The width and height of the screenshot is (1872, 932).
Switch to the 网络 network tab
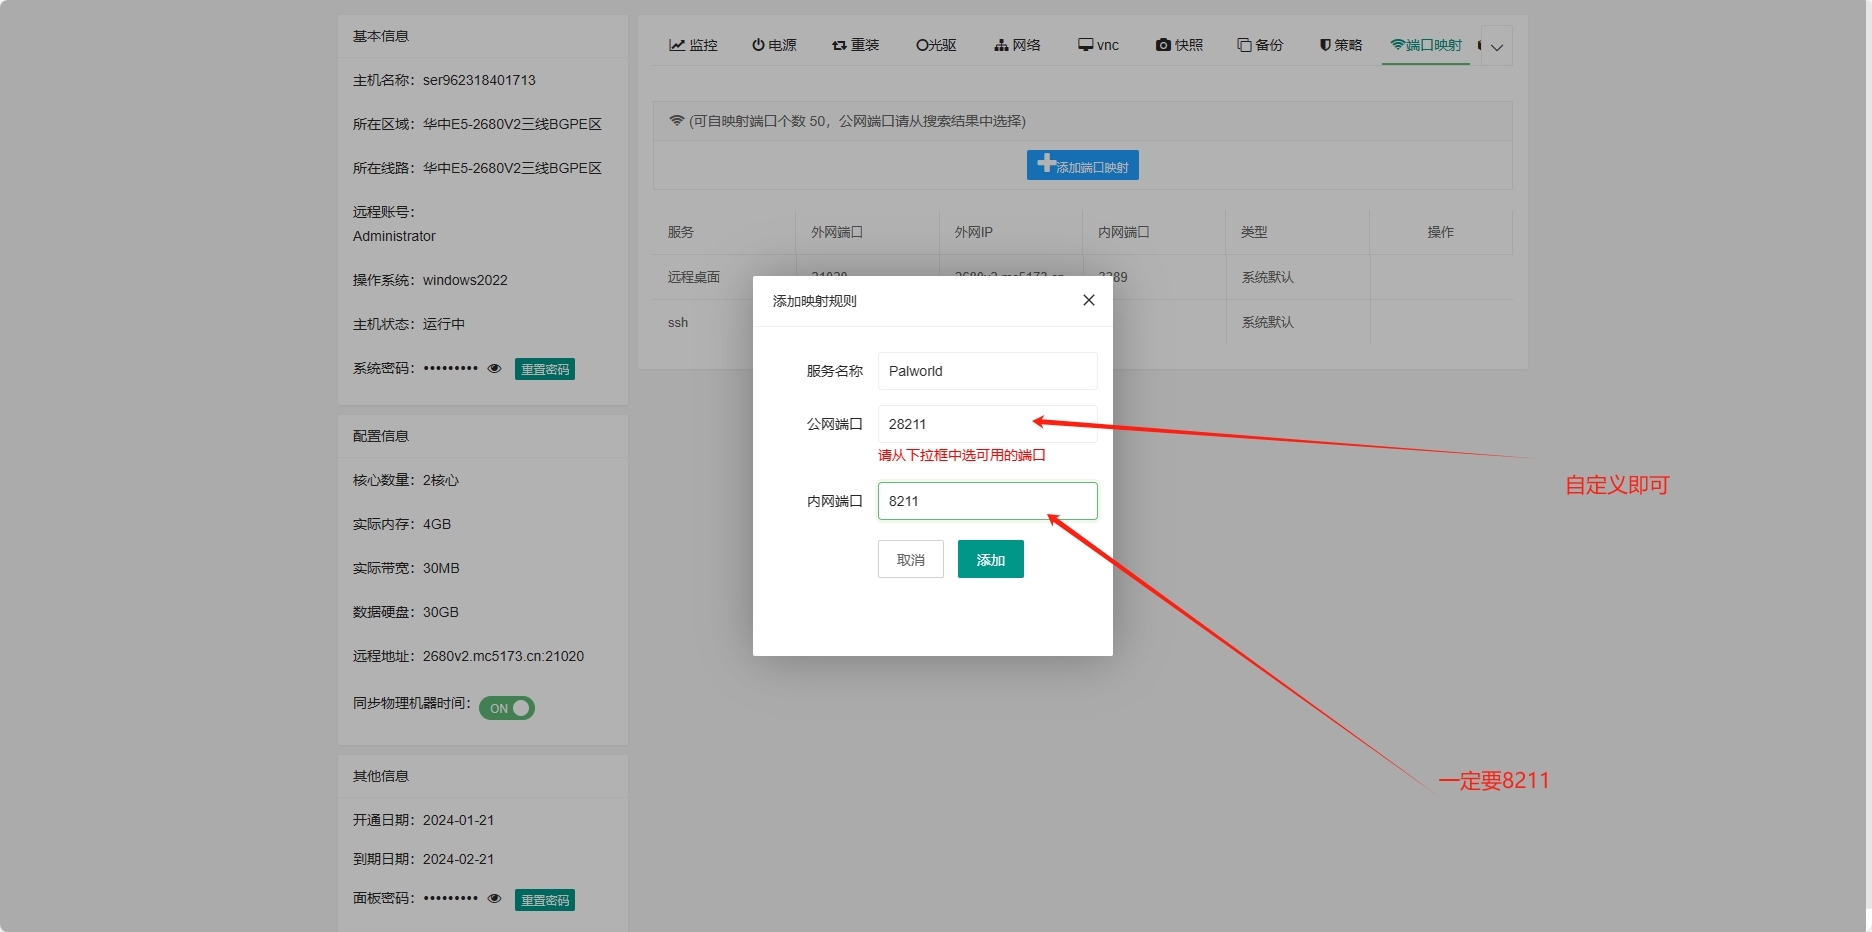1017,45
